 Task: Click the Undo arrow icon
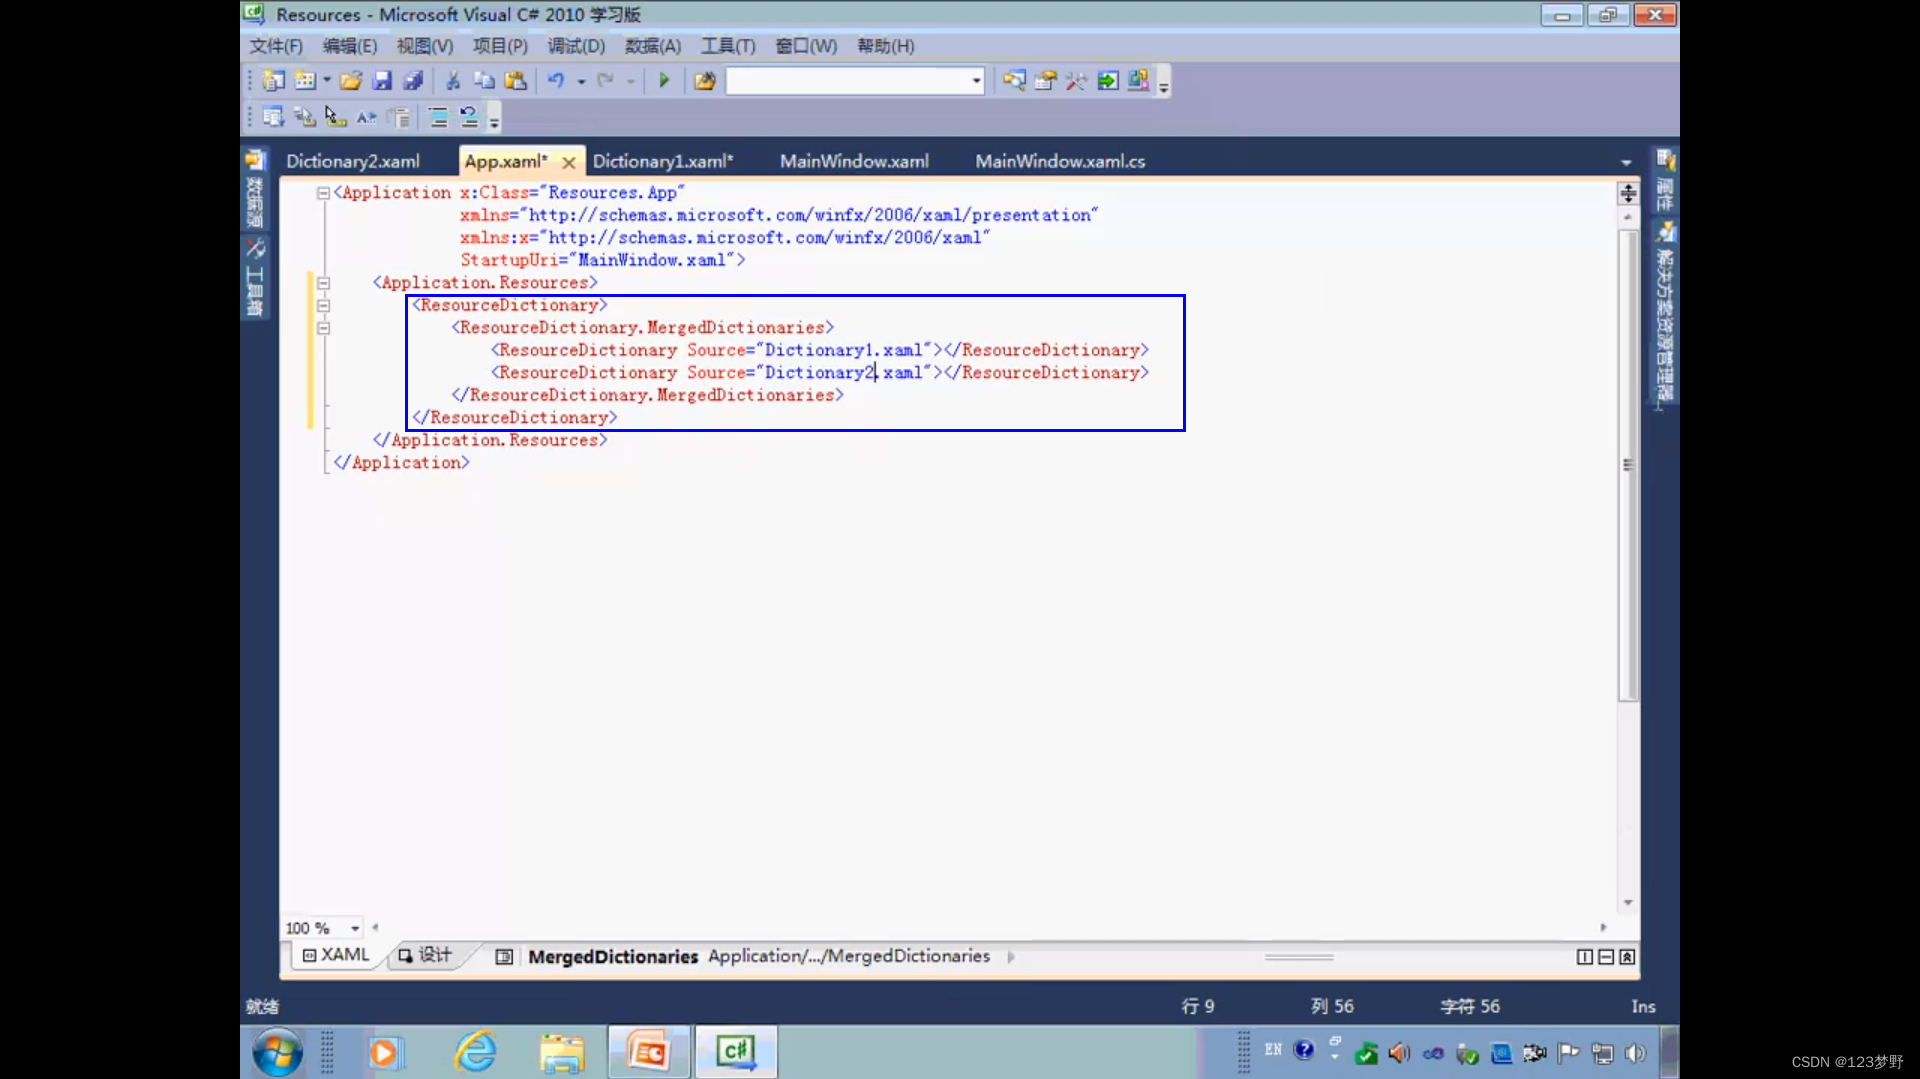pyautogui.click(x=556, y=81)
